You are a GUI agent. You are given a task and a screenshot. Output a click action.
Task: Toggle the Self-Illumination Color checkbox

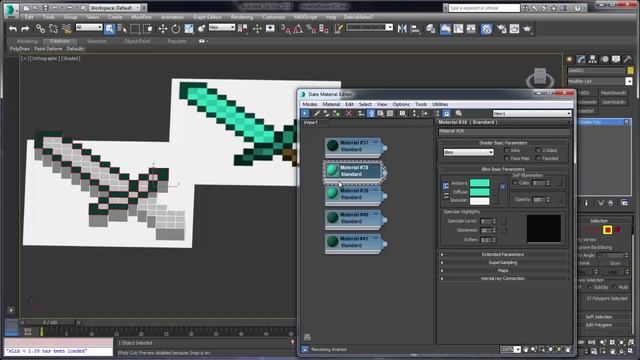click(x=515, y=183)
